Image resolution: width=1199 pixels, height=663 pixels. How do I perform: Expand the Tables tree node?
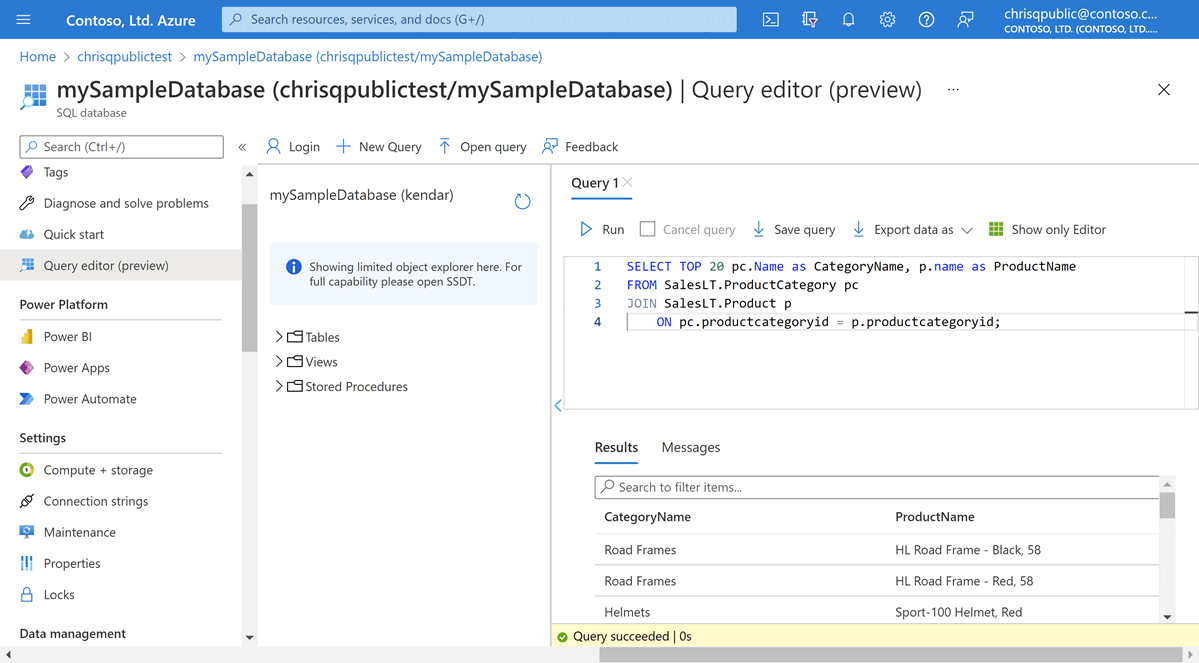coord(279,337)
